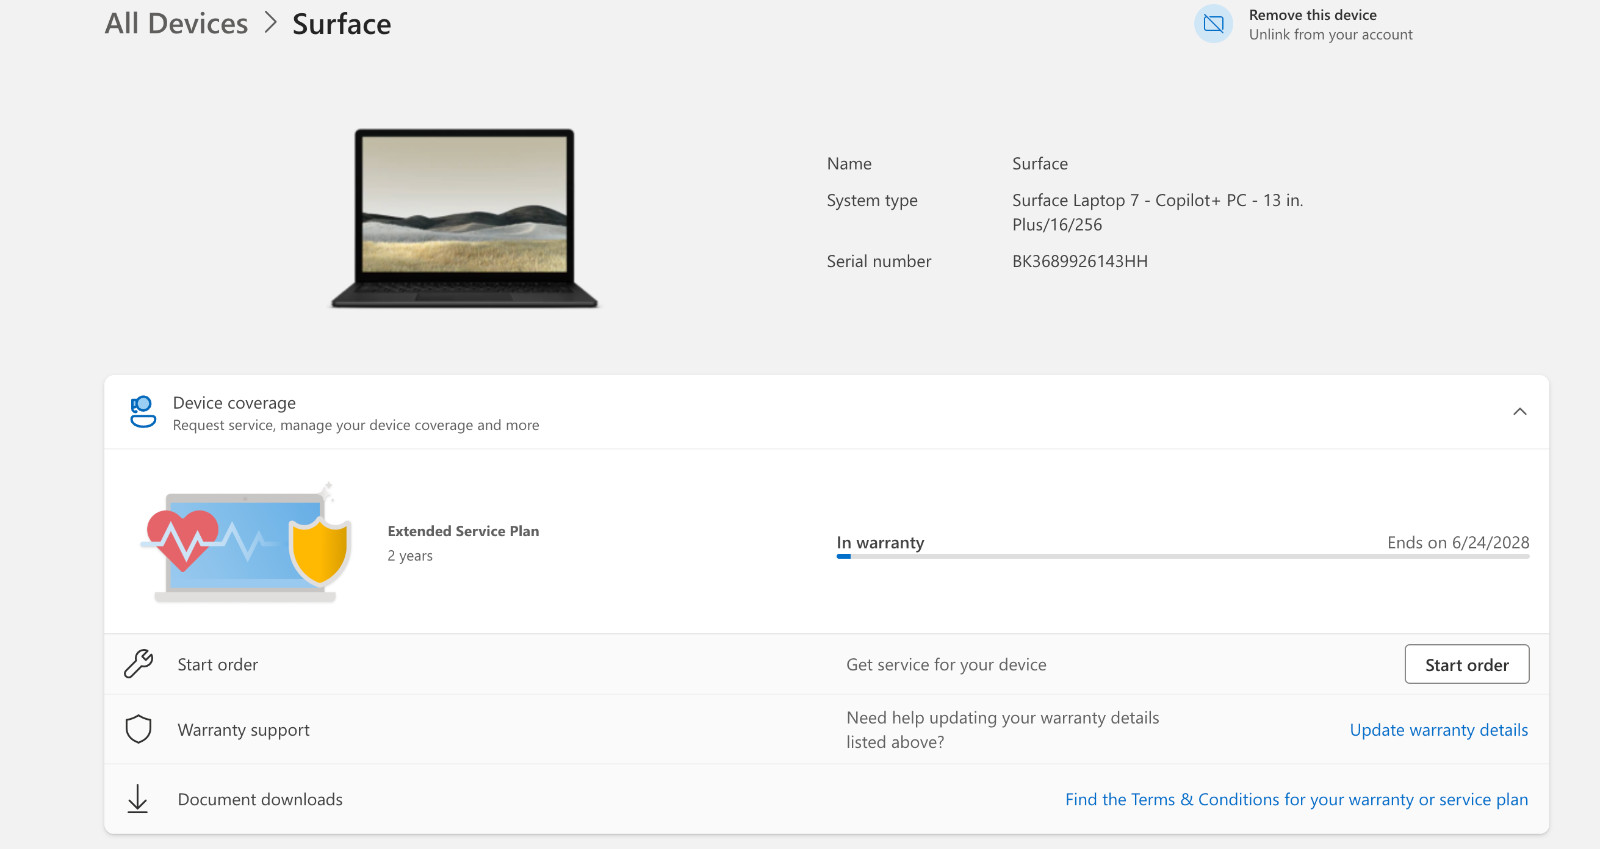Go back to All Devices breadcrumb
The image size is (1600, 849).
176,24
